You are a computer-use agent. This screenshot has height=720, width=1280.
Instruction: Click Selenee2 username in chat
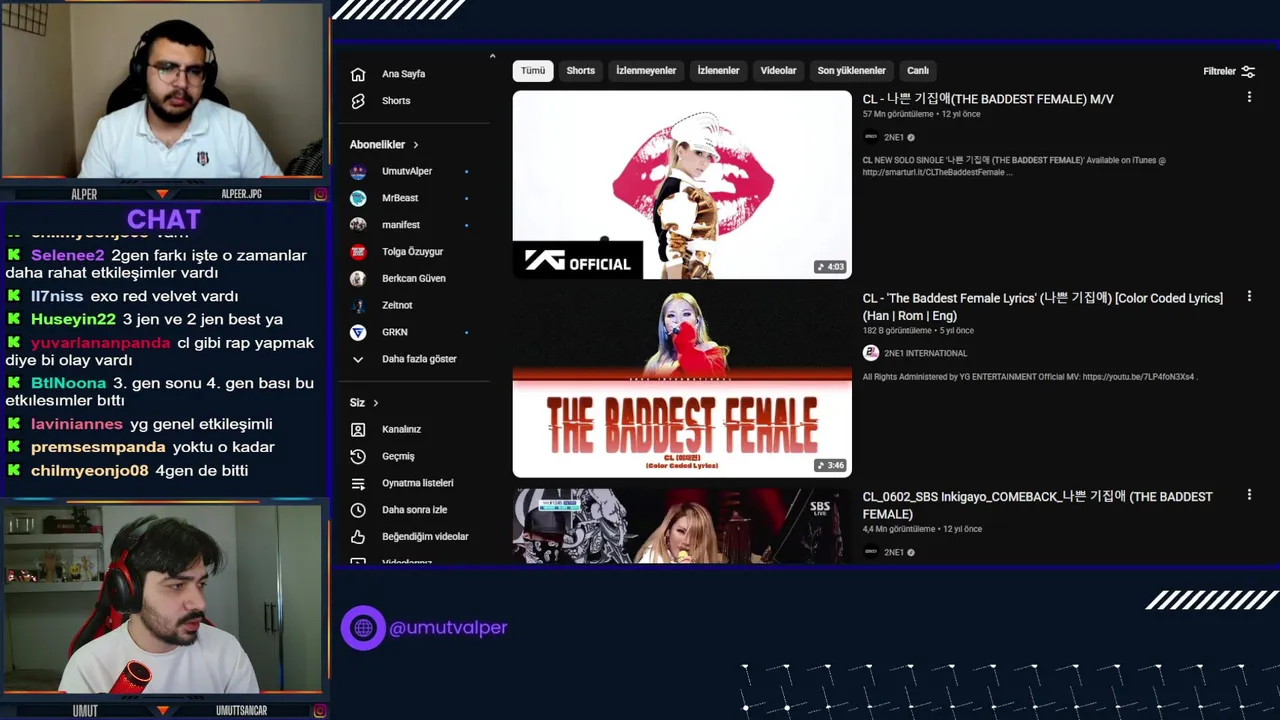click(x=68, y=256)
